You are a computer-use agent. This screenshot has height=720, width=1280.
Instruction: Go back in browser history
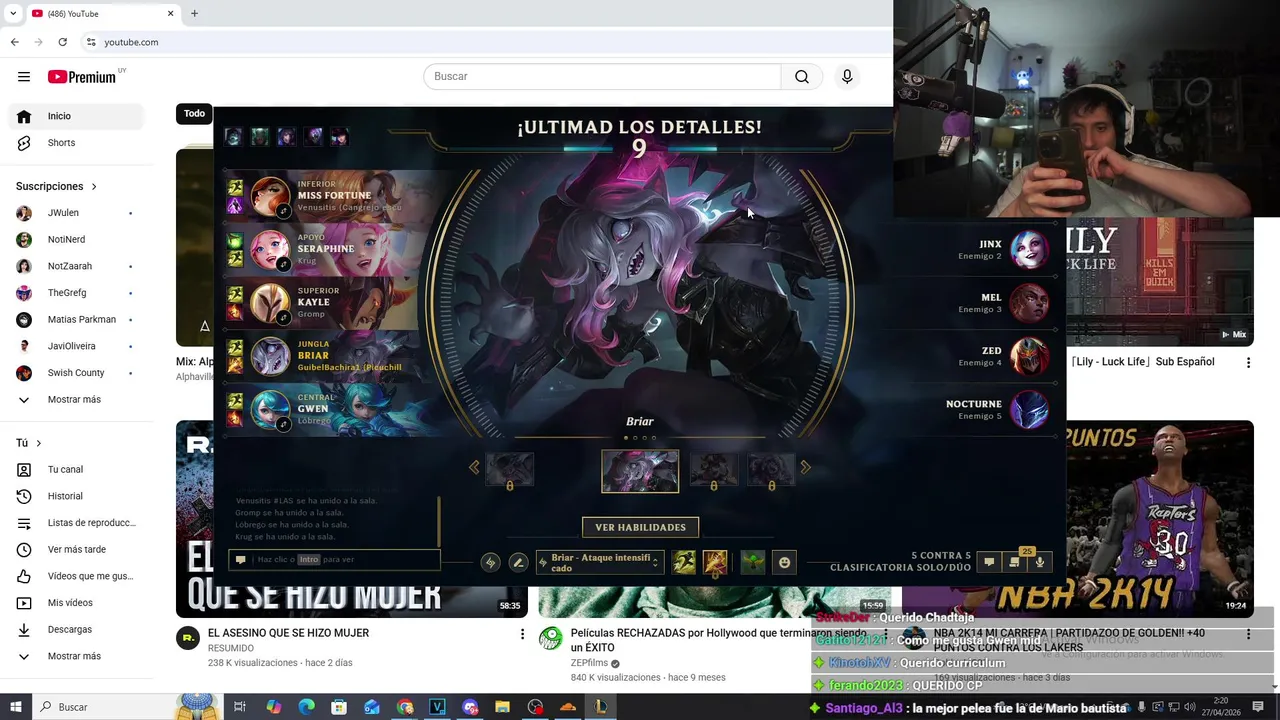coord(15,42)
